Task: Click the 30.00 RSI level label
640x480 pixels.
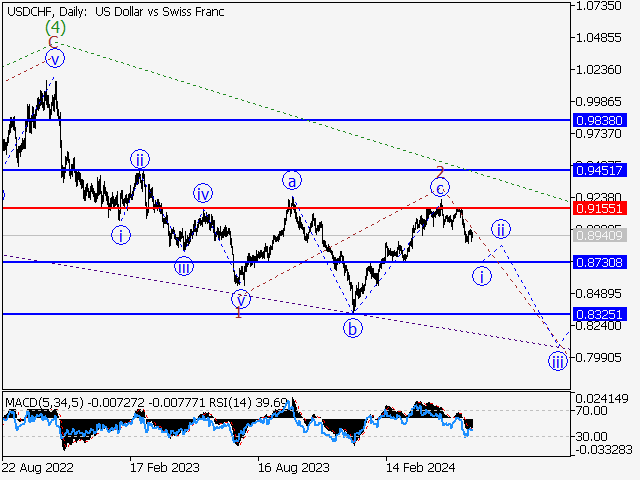Action: [591, 437]
